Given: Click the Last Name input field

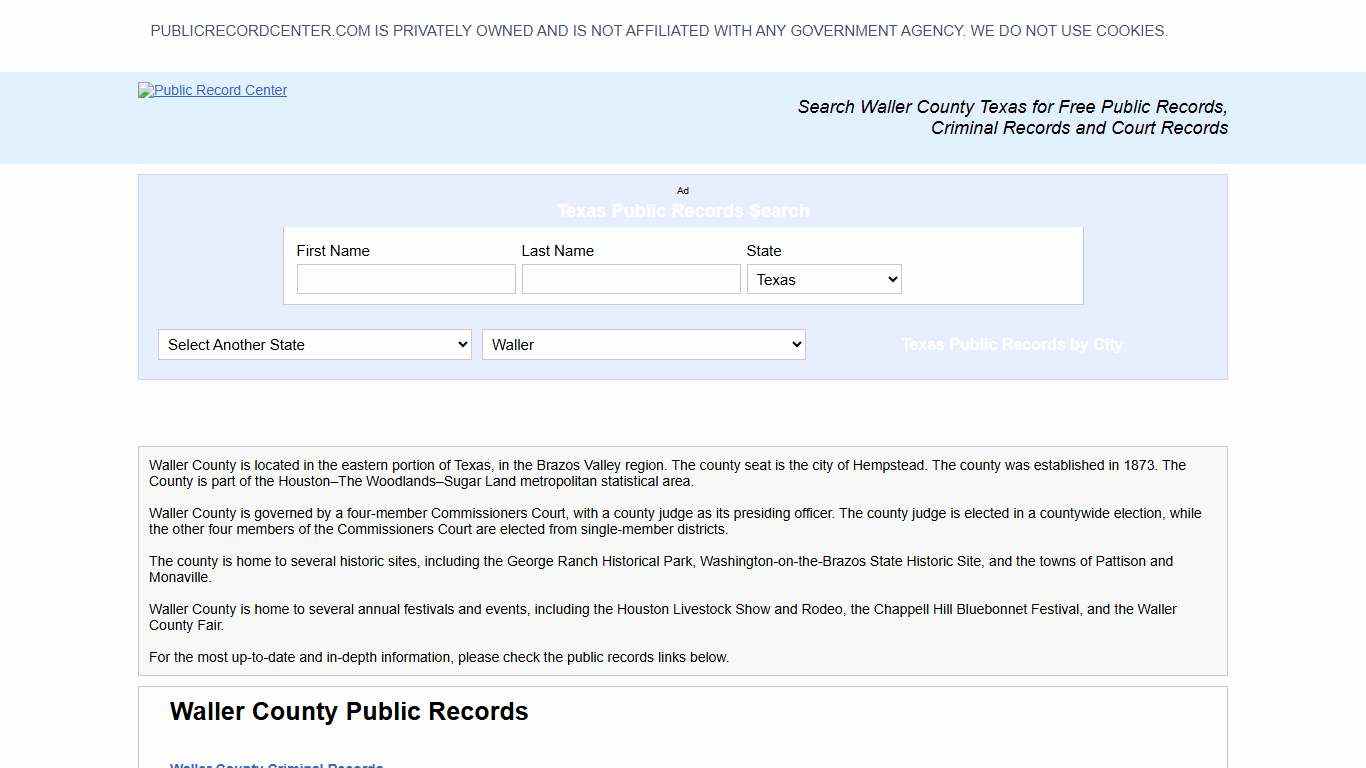Looking at the screenshot, I should tap(630, 279).
